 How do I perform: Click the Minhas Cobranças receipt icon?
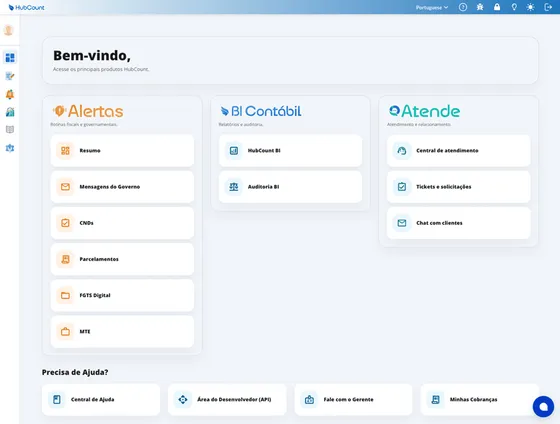click(x=435, y=400)
